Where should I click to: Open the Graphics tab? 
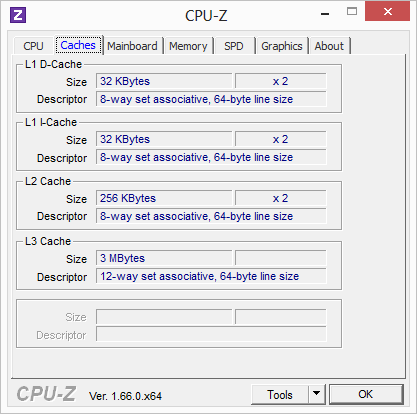(x=282, y=46)
